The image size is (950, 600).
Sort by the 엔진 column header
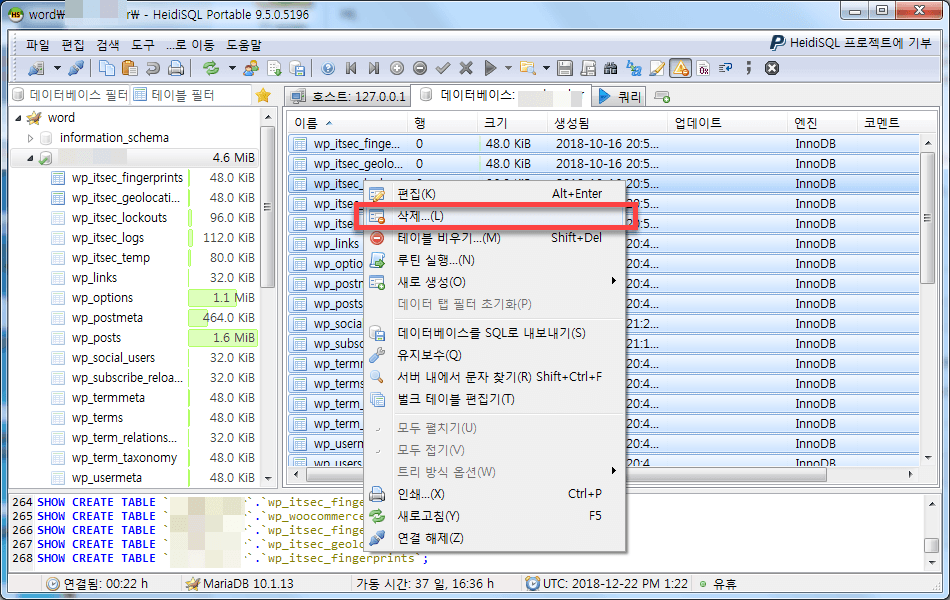pos(822,123)
